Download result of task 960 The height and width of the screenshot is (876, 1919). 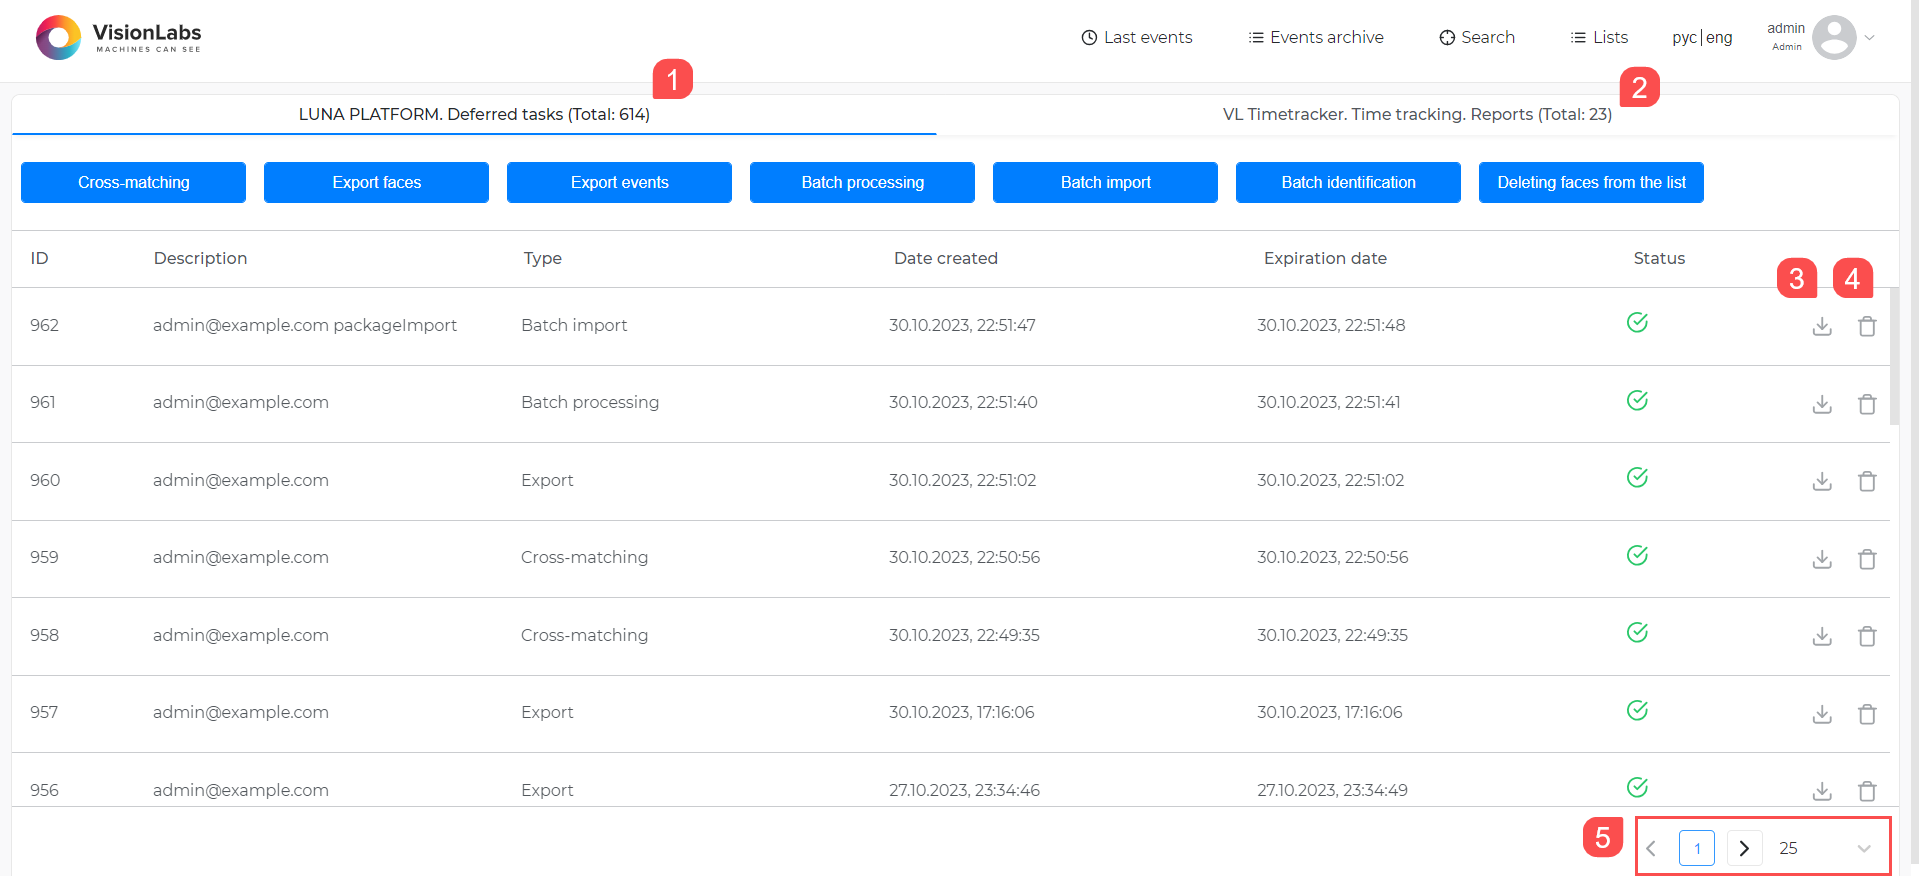point(1822,482)
